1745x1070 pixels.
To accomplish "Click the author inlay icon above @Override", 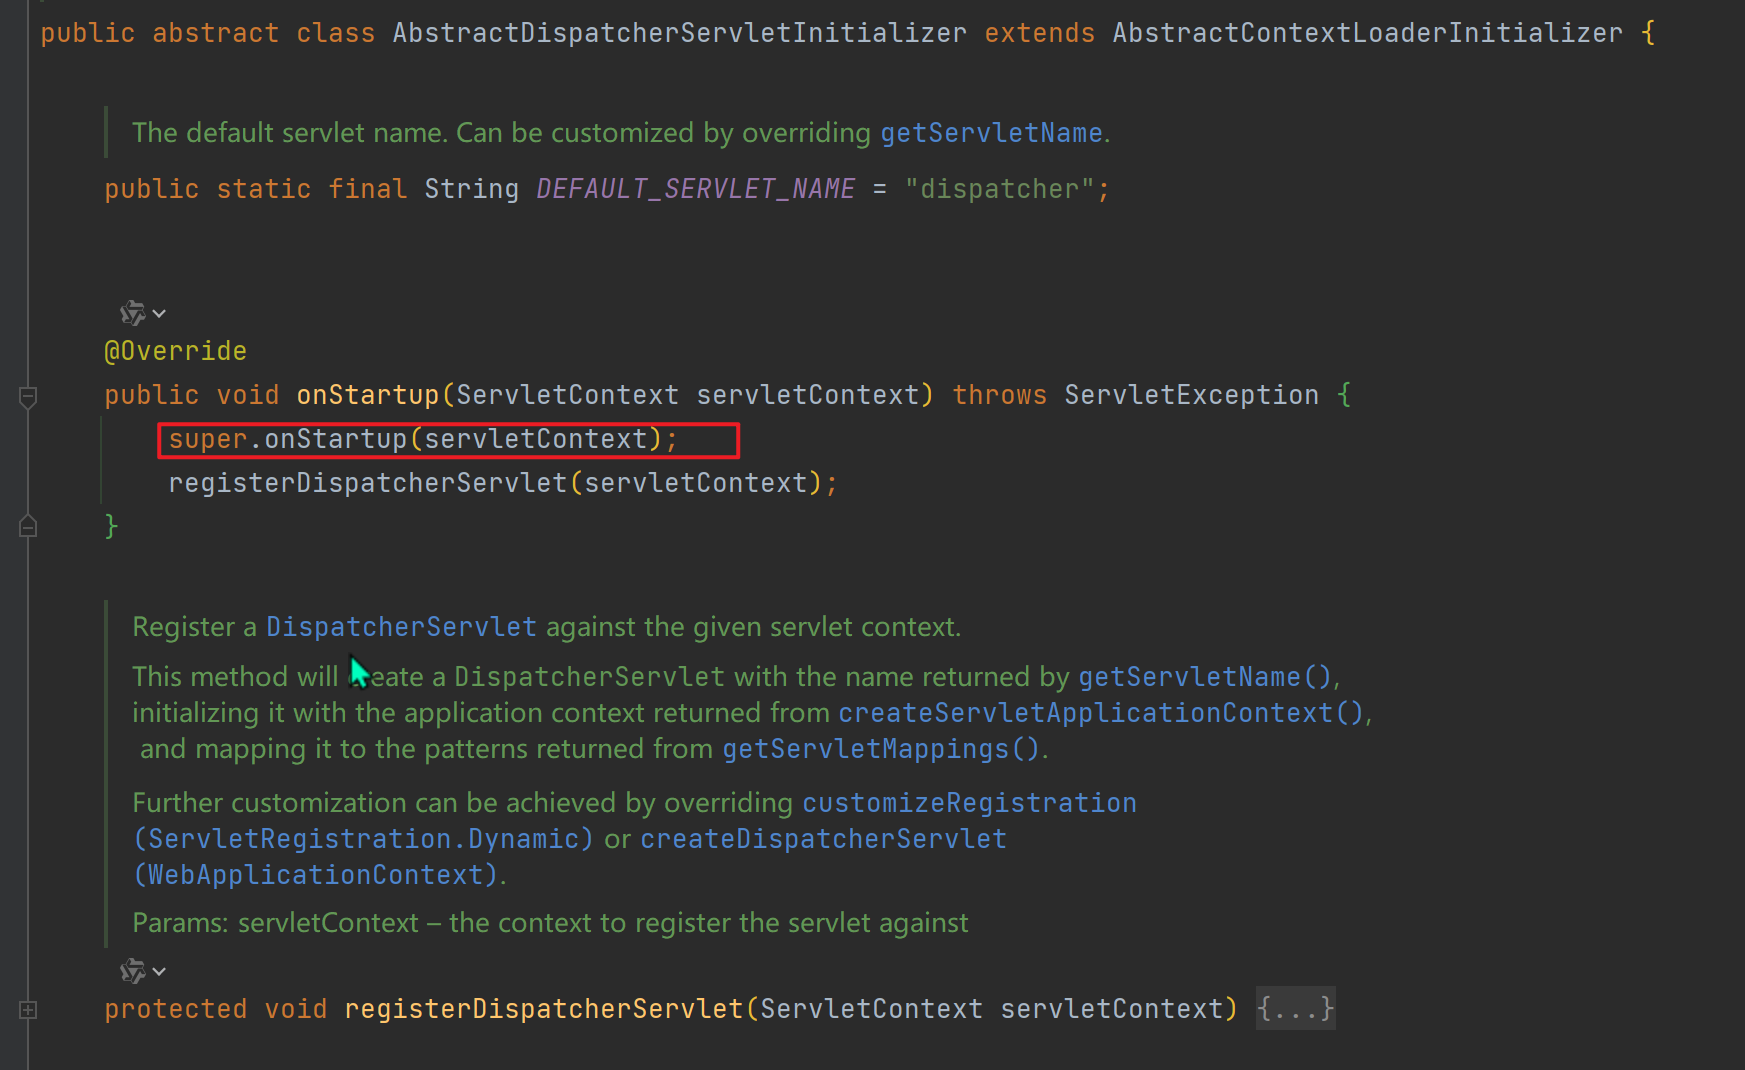I will pyautogui.click(x=132, y=313).
